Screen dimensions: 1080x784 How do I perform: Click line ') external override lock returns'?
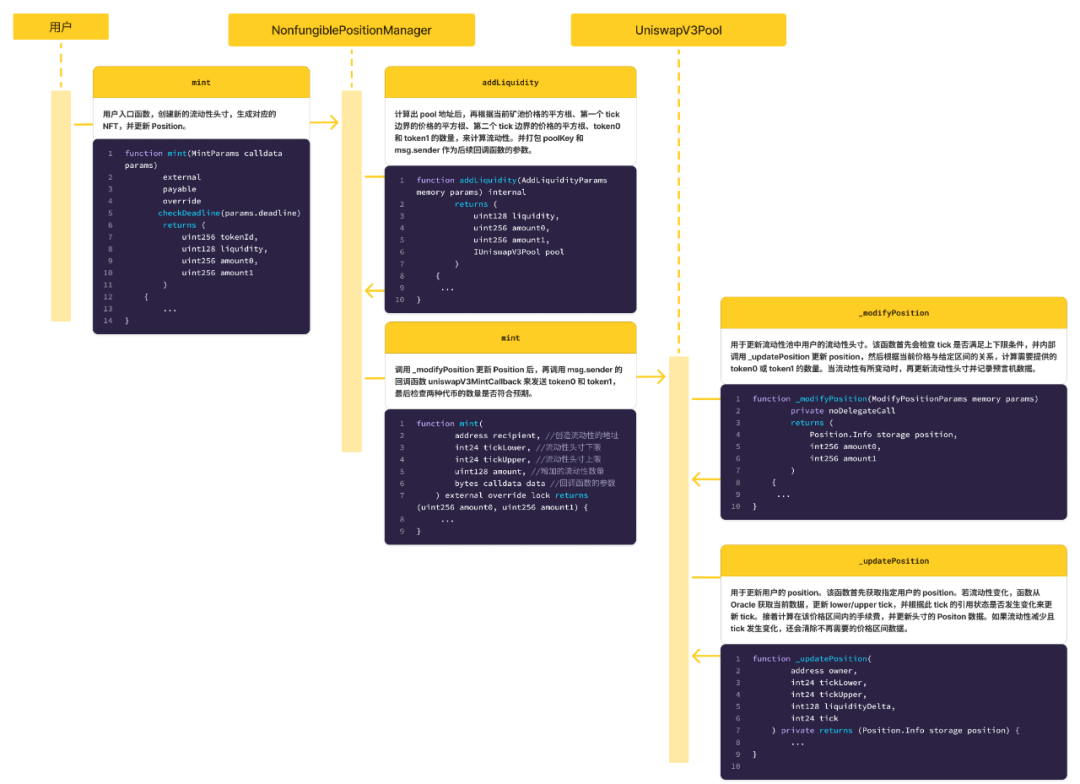[x=511, y=495]
